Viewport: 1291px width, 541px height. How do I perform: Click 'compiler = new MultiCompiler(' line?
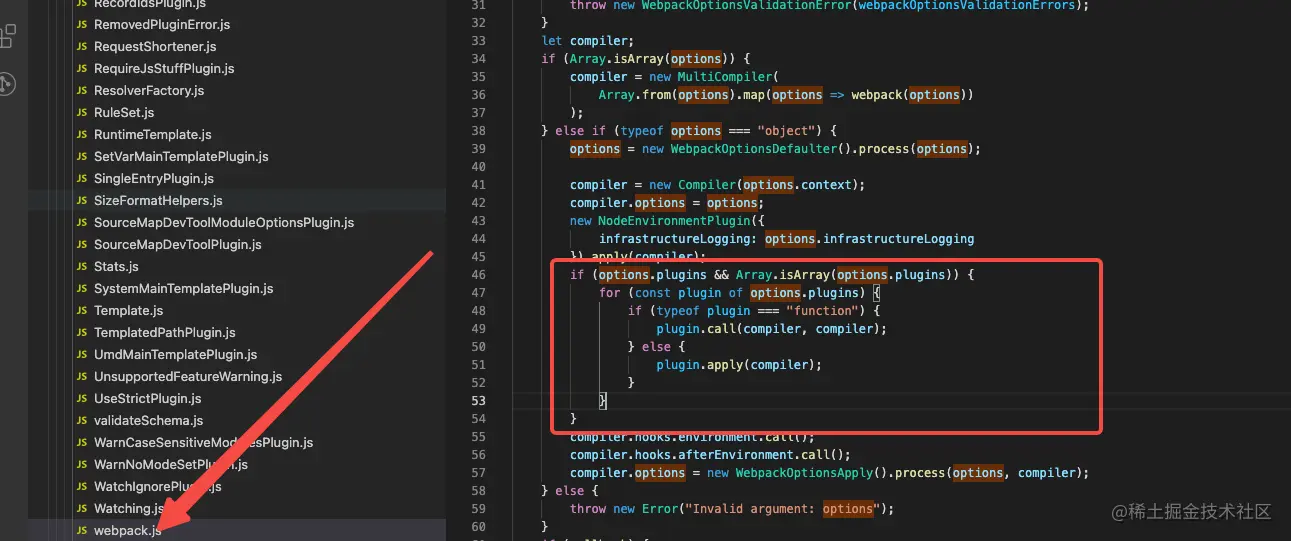tap(674, 77)
